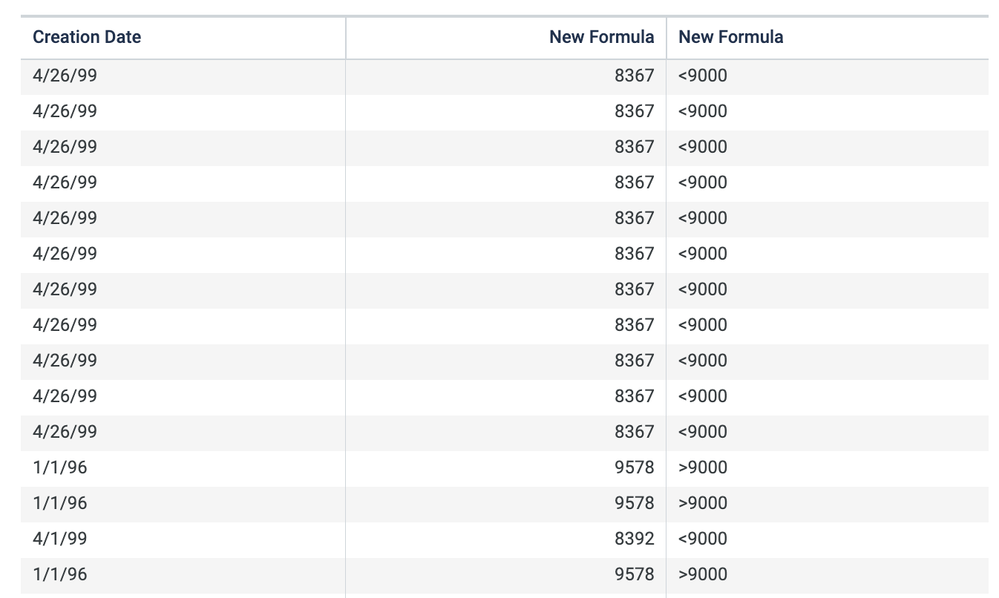Image resolution: width=999 pixels, height=598 pixels.
Task: Click the first row's <9000 cell
Action: (x=703, y=75)
